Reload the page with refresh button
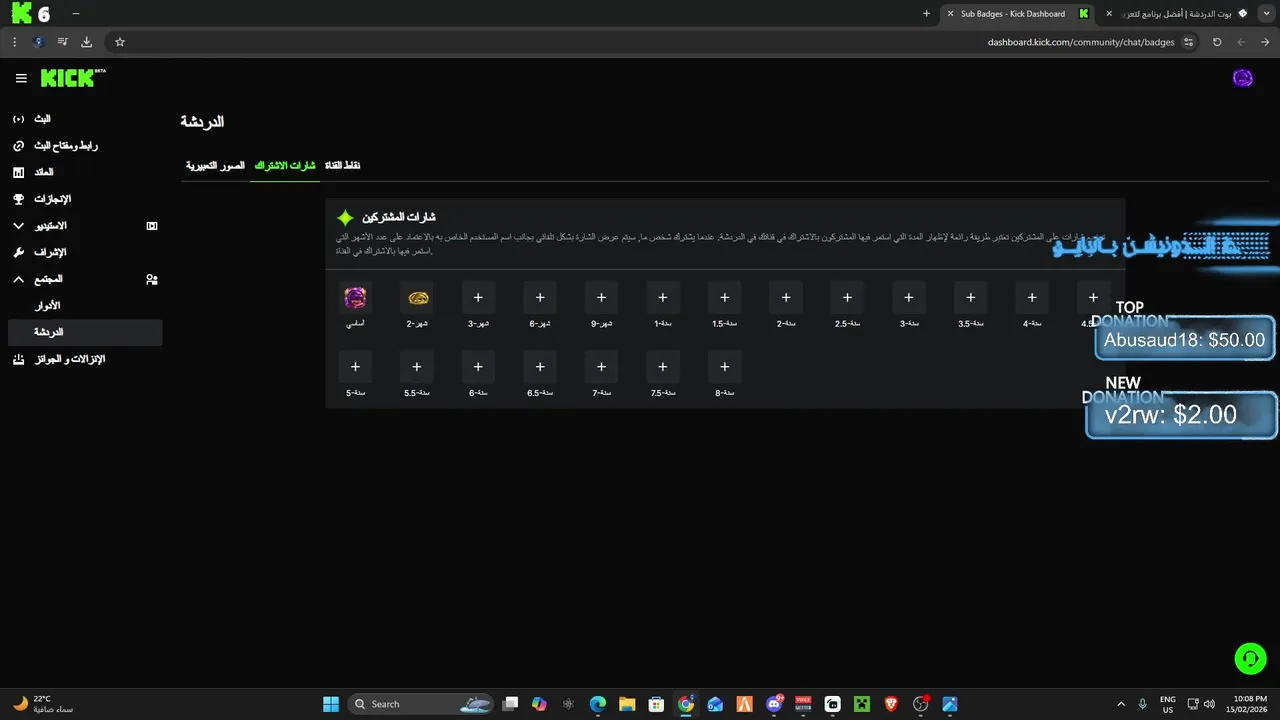Screen dimensions: 1280x720 [x=1217, y=42]
